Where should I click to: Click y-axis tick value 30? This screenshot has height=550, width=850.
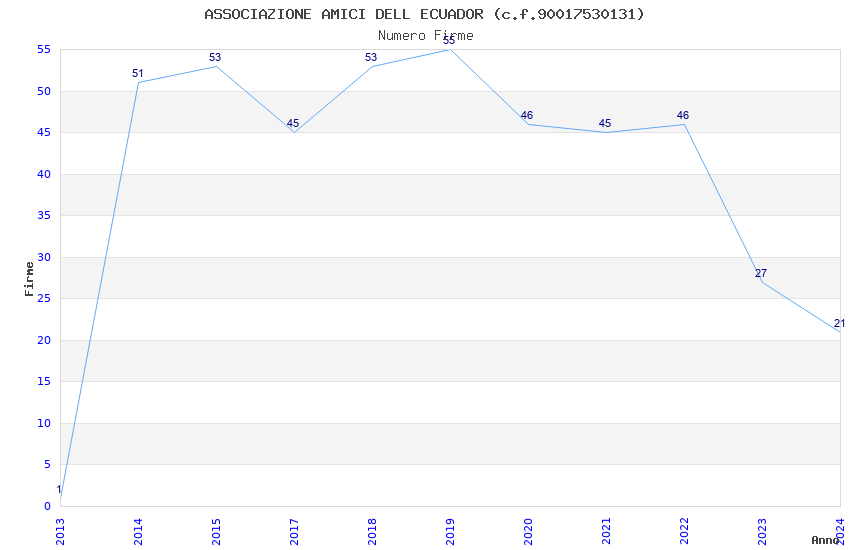coord(44,257)
